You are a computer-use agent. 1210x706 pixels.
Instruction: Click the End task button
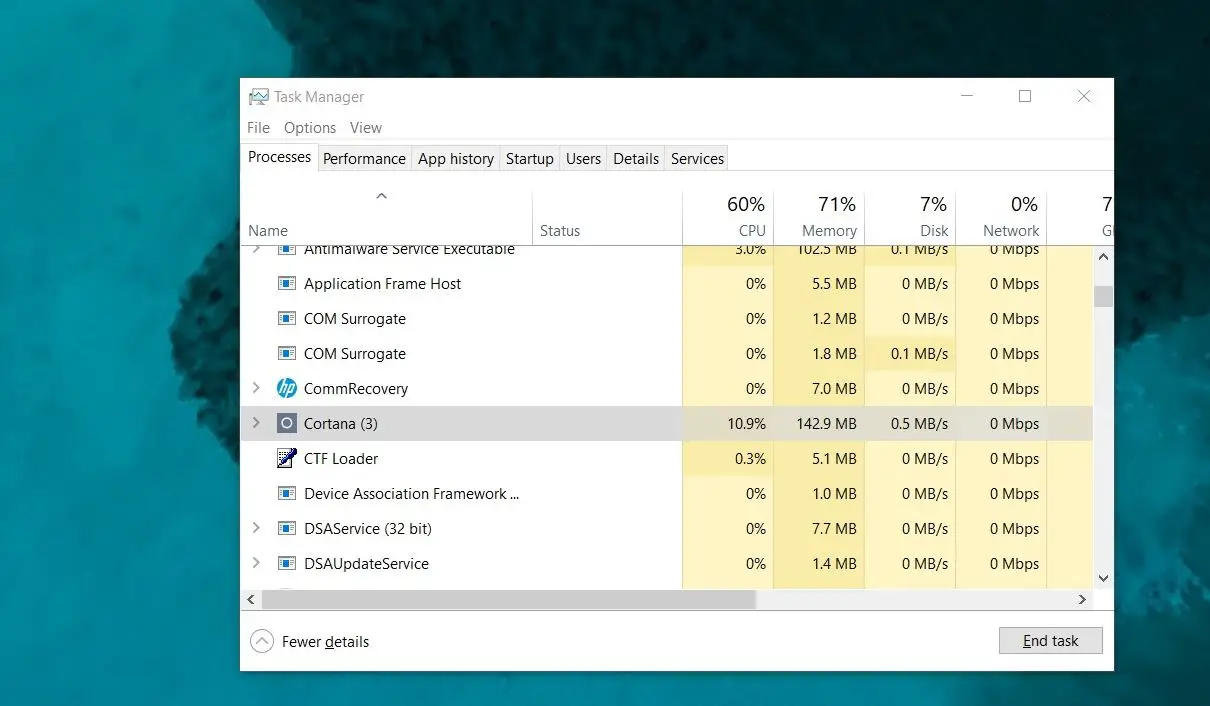click(1050, 640)
